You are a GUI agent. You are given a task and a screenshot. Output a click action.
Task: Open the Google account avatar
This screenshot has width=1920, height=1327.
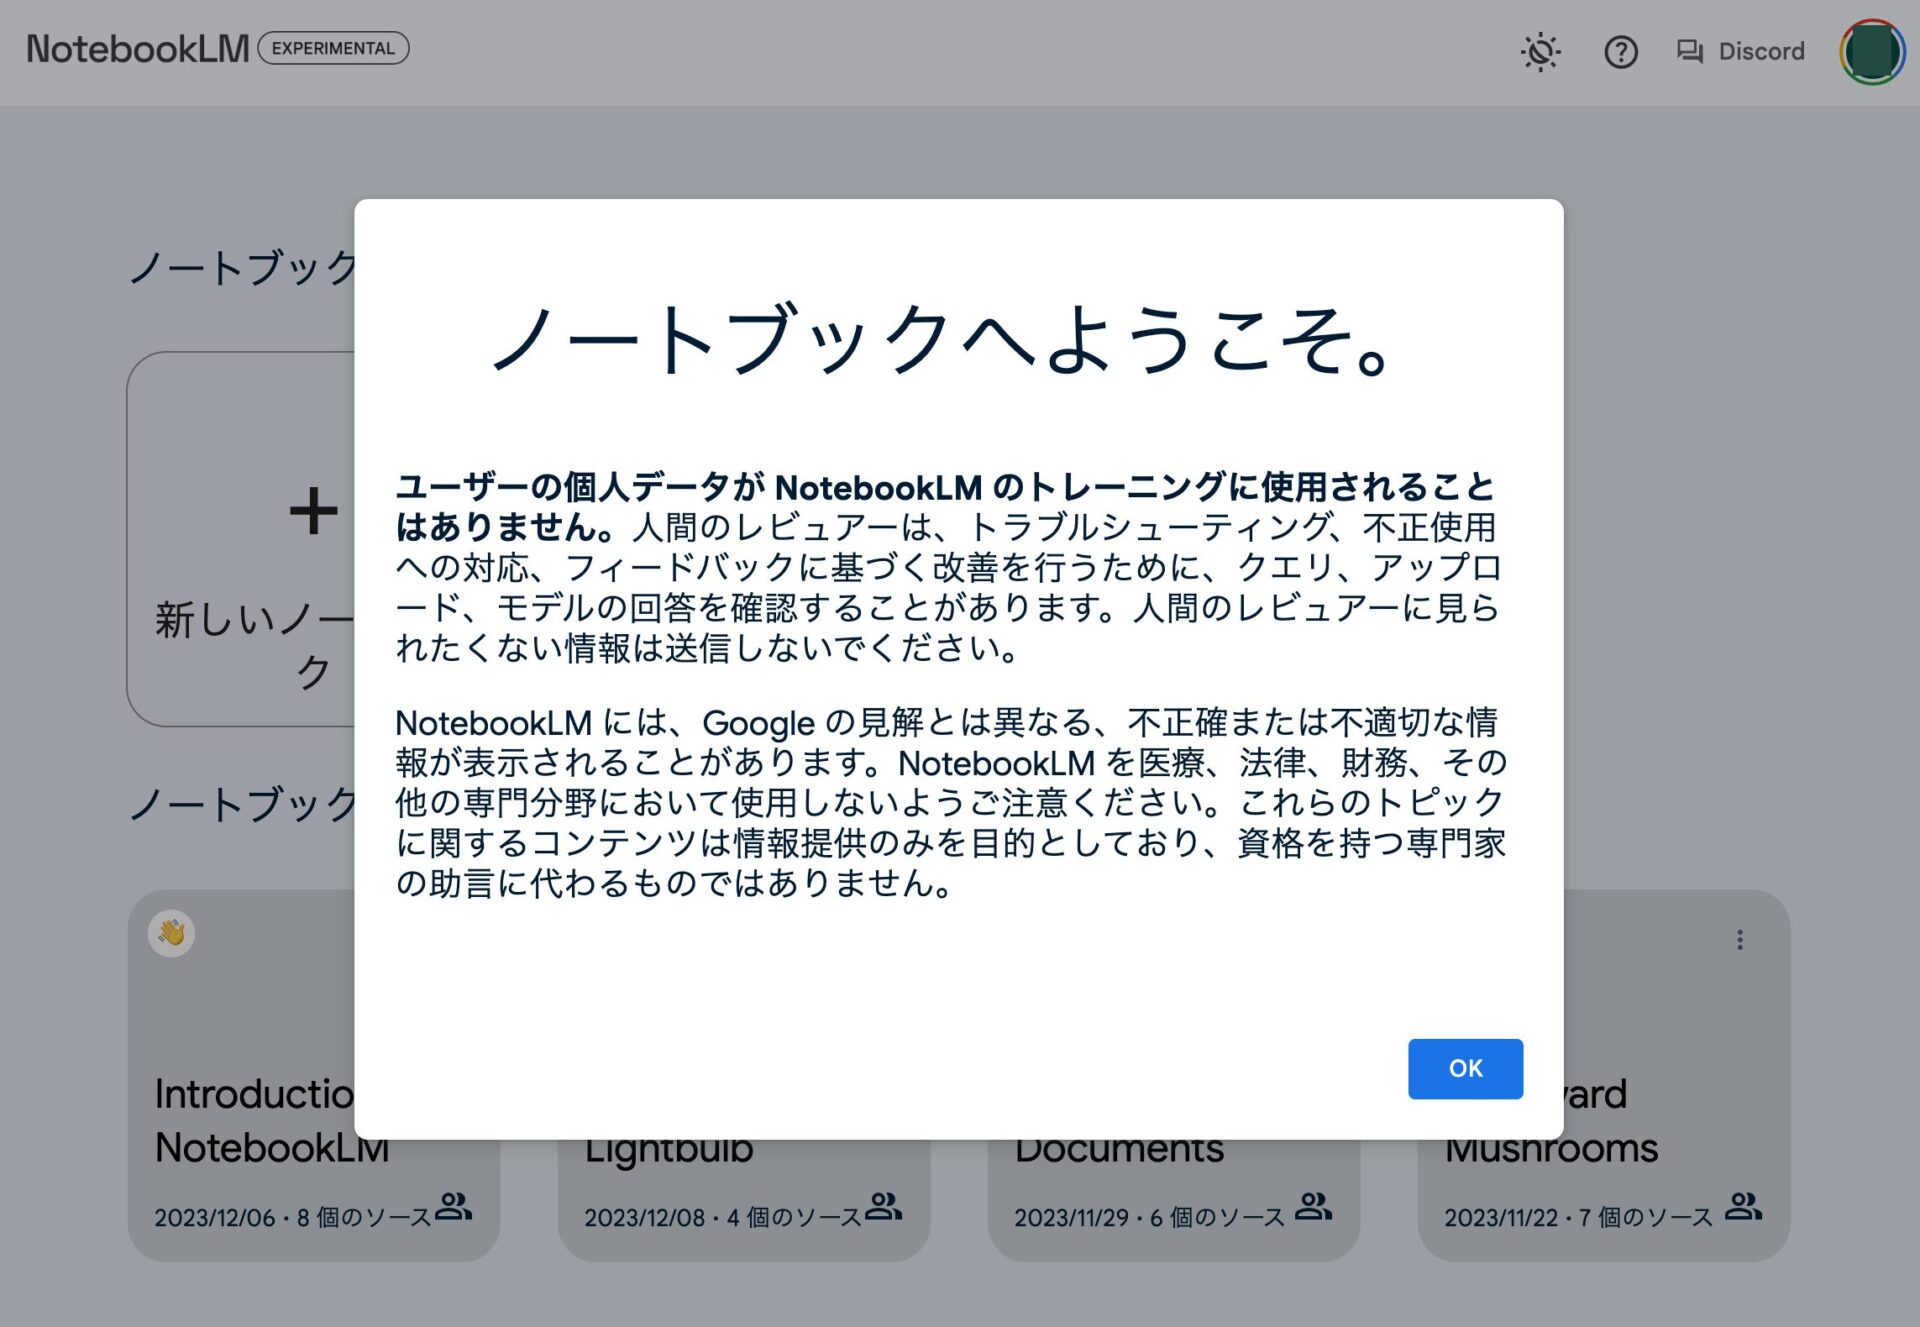coord(1871,52)
